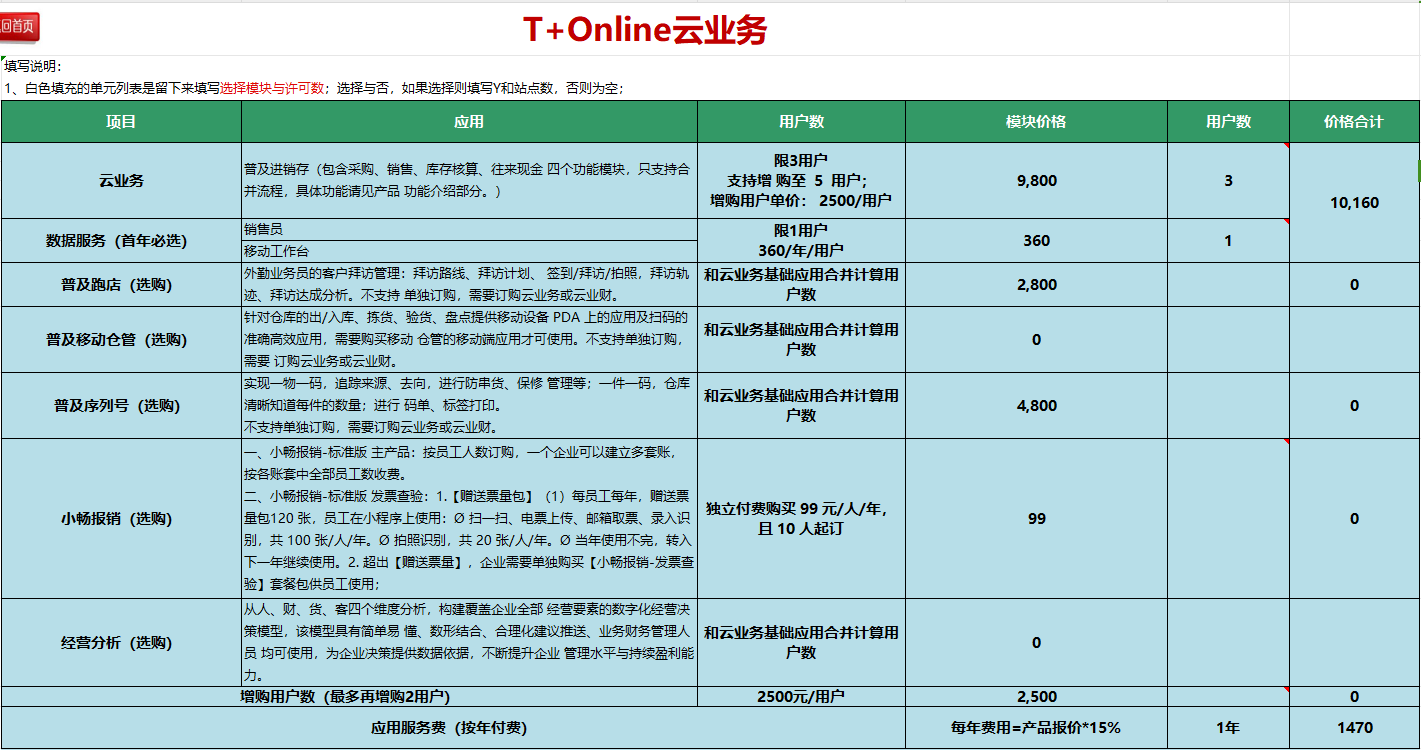Select the 移动工作台 cell
Viewport: 1421px width, 750px height.
[x=469, y=251]
